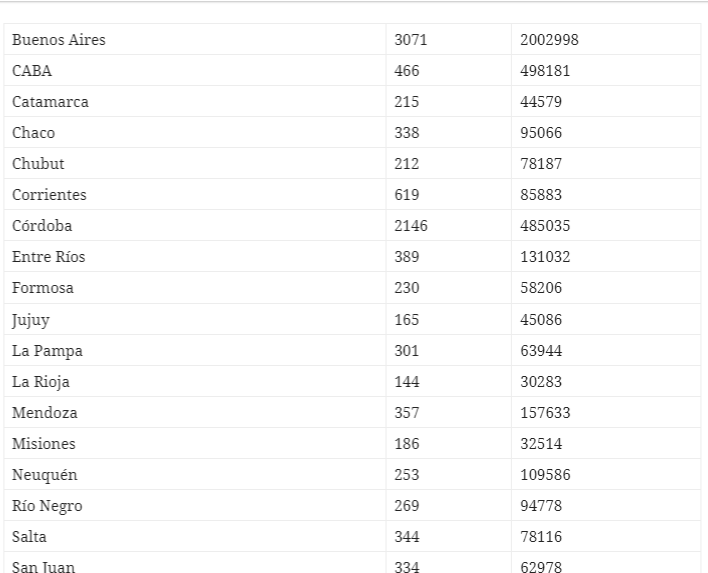Select the Corrientes province cell
Viewport: 708px width, 573px height.
(x=49, y=195)
